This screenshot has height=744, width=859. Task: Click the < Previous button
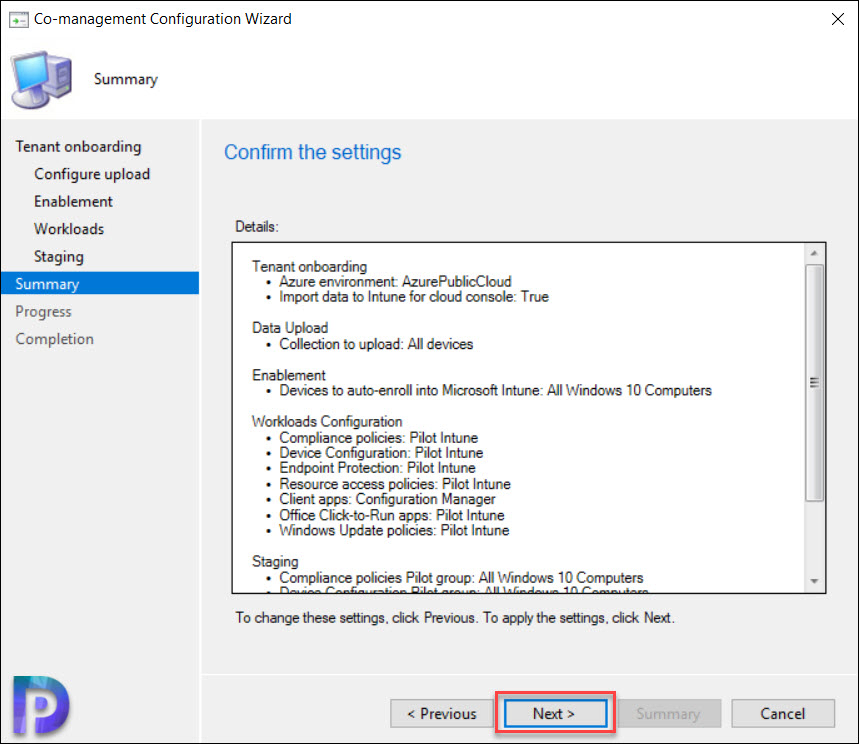[x=442, y=713]
